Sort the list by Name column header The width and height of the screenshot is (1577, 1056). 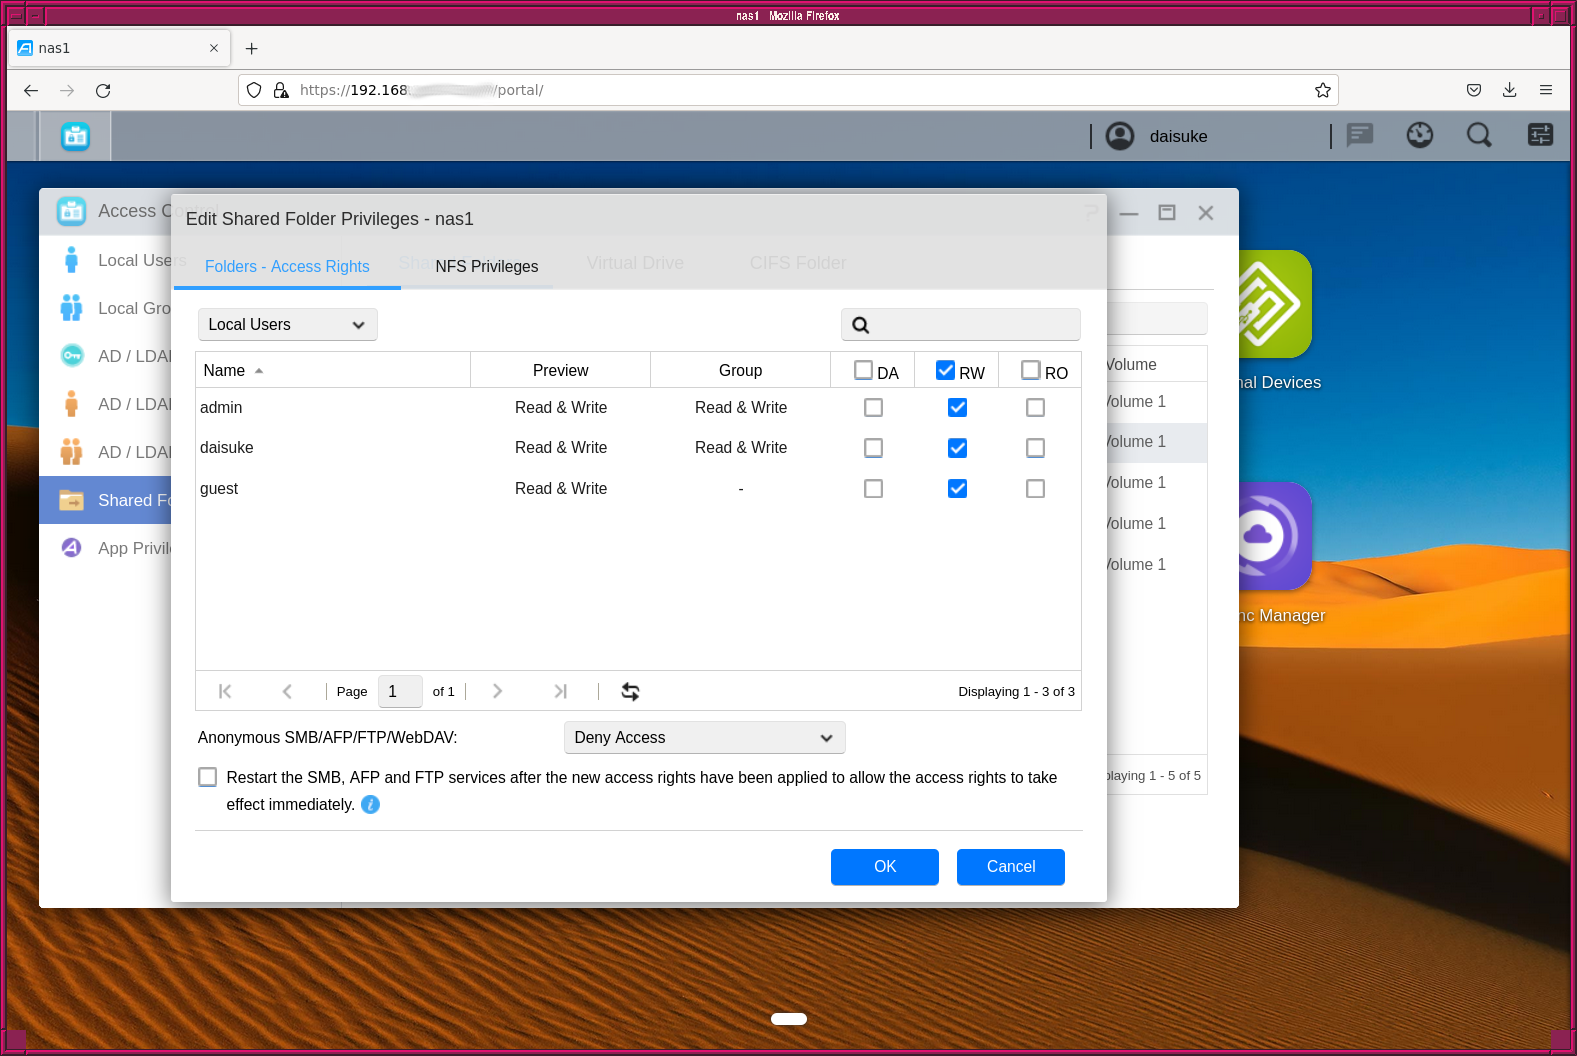tap(225, 370)
